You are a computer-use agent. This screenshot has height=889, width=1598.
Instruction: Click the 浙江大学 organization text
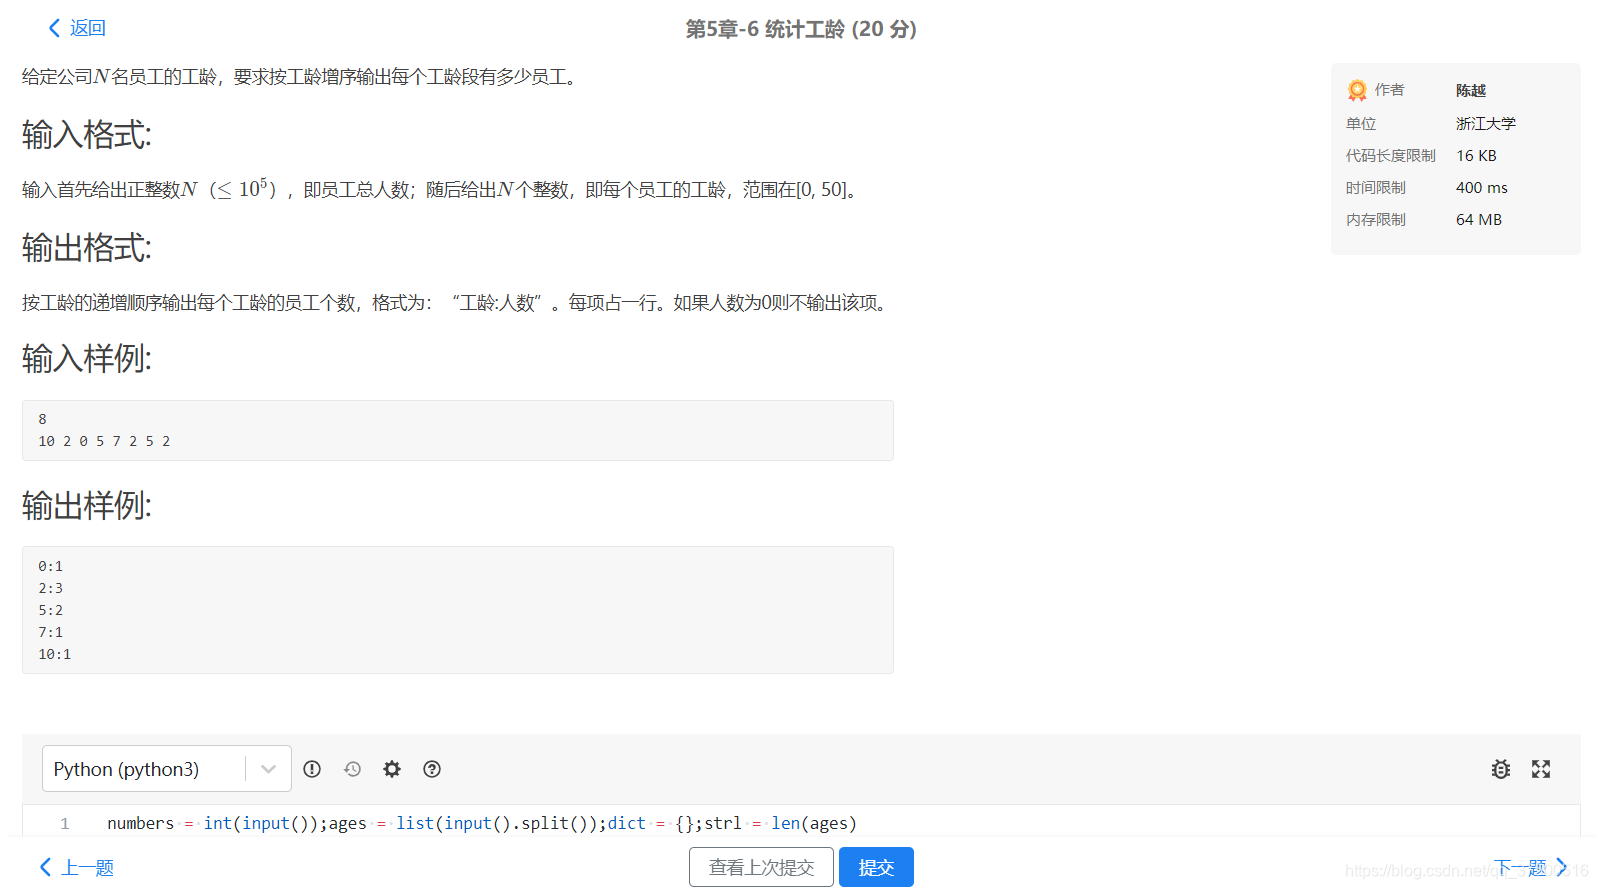pos(1486,123)
